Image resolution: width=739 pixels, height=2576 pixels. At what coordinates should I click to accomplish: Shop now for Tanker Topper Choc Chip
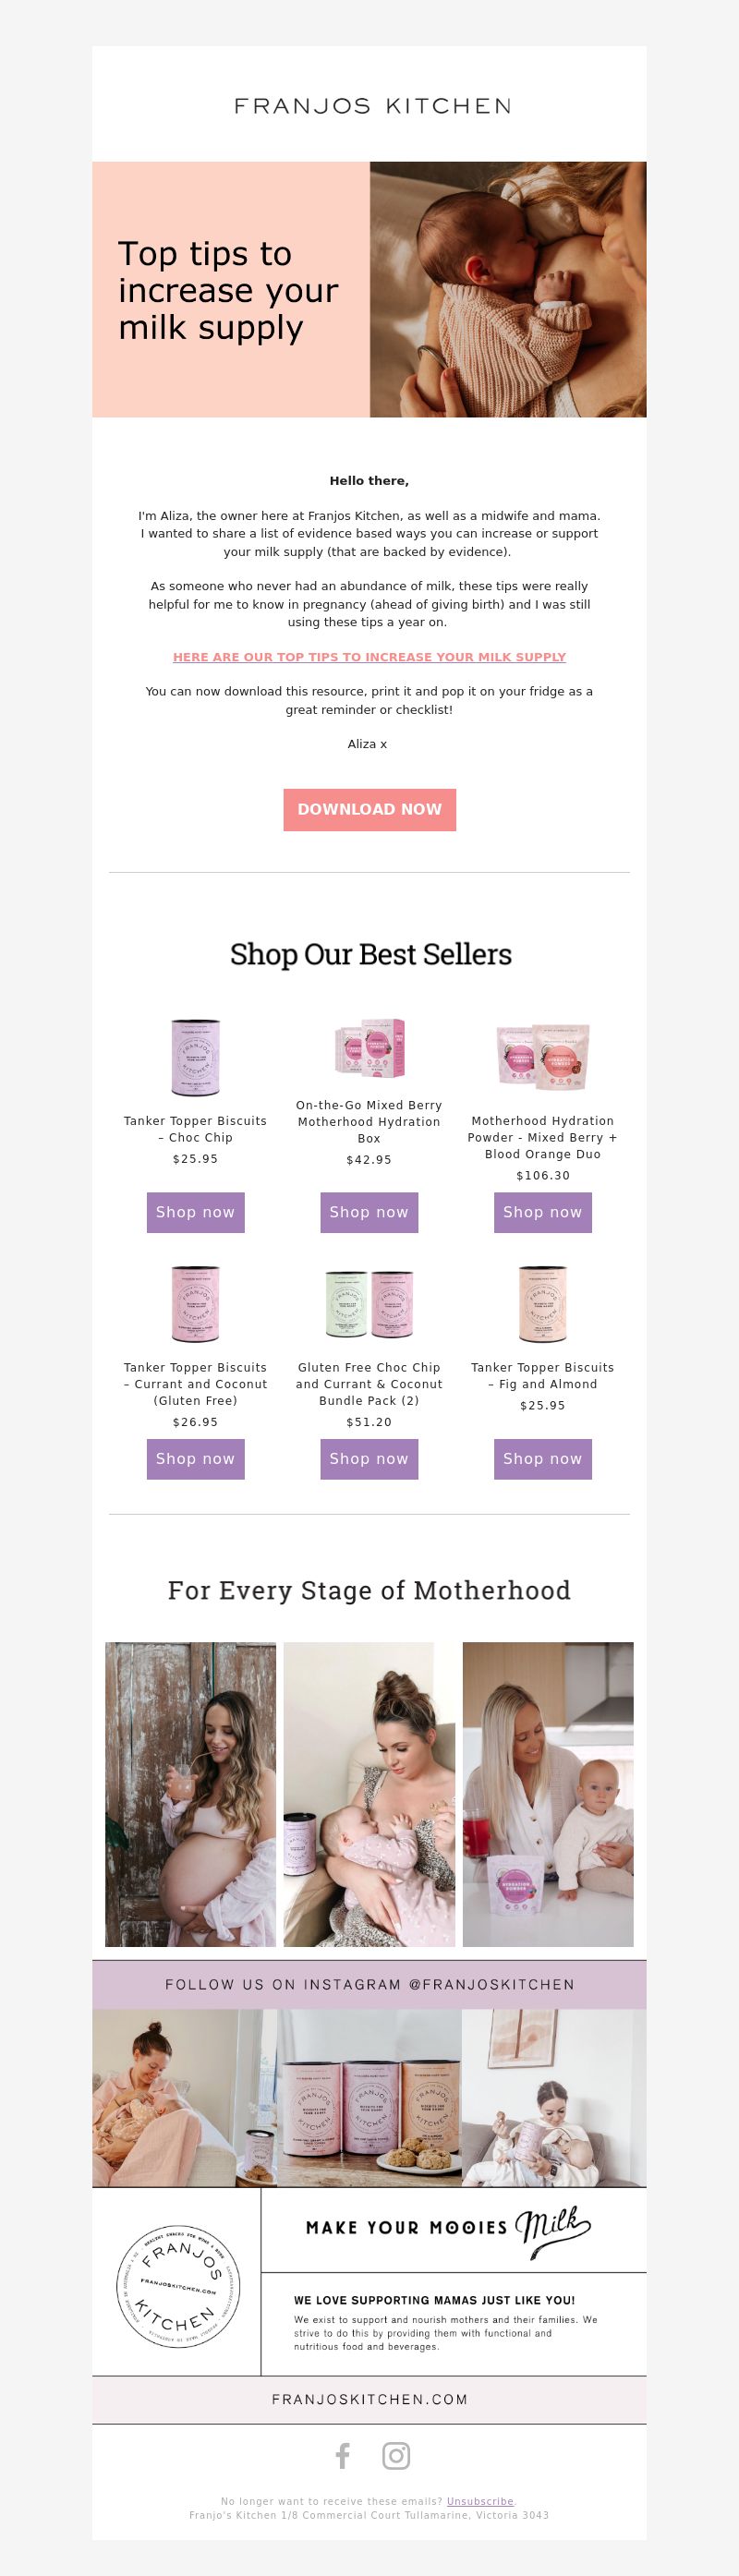point(195,1212)
